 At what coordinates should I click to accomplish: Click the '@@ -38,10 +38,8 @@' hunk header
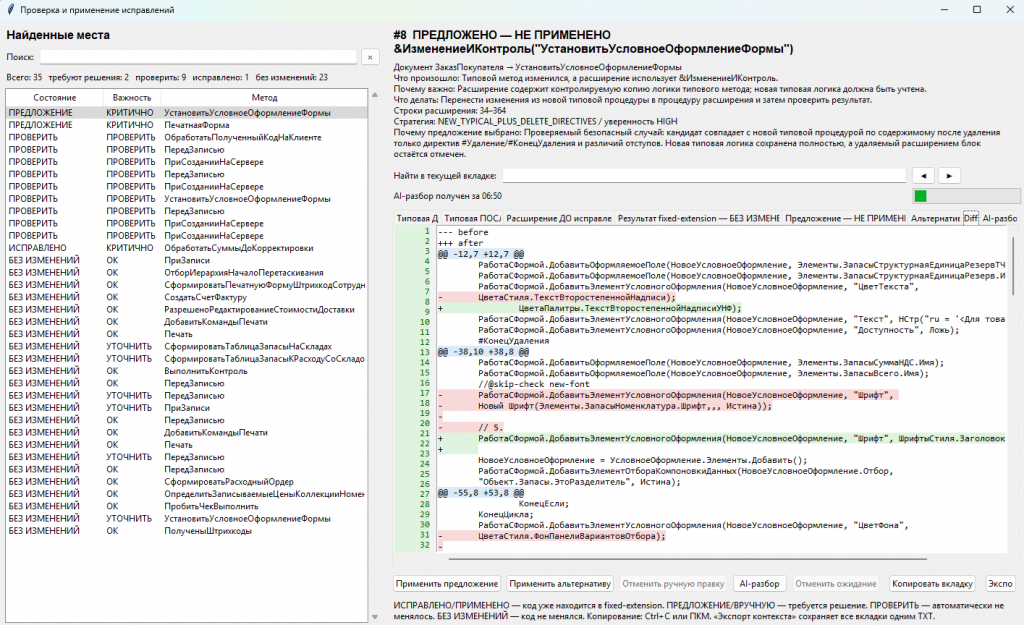tap(483, 351)
